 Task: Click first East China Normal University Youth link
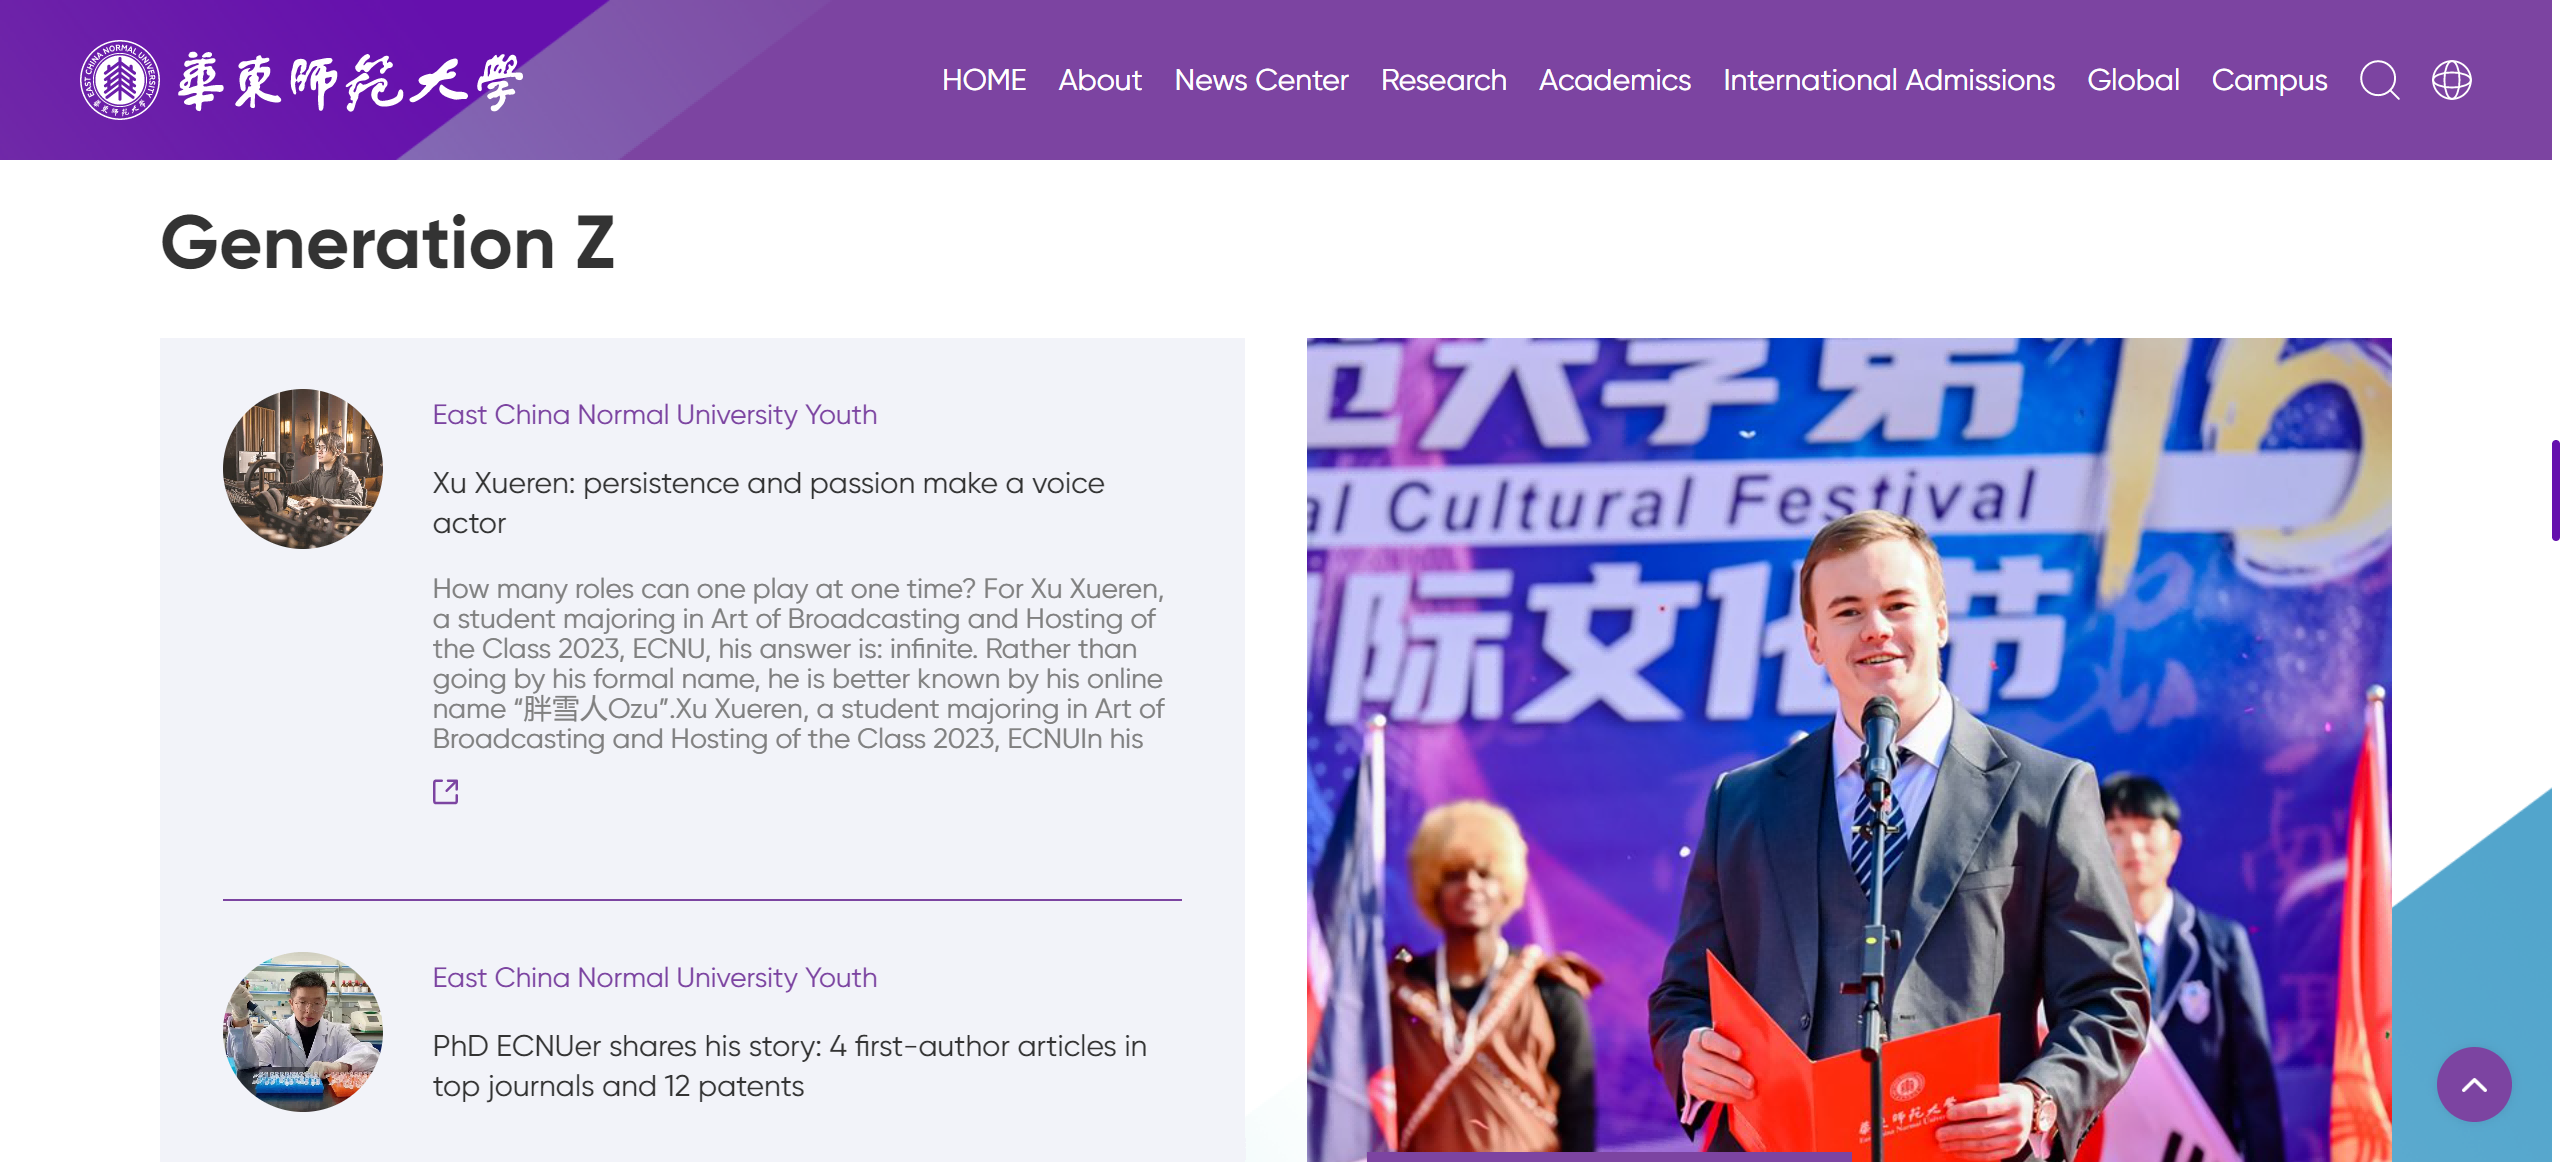(654, 414)
